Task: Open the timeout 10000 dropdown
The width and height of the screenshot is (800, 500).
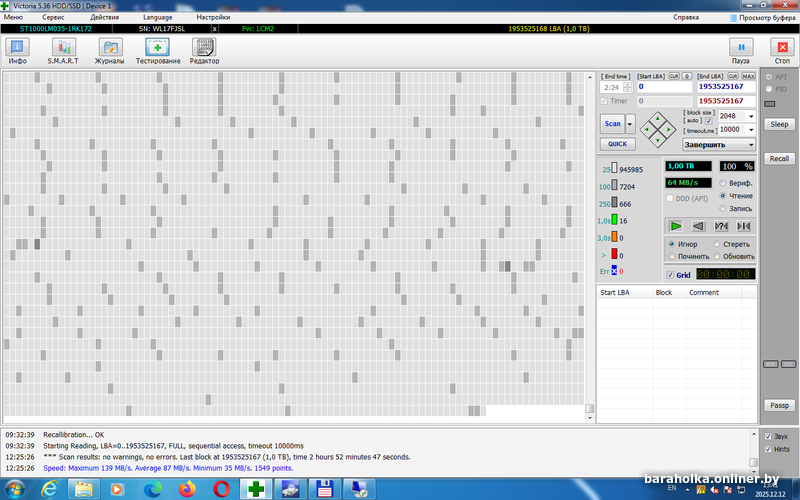Action: point(751,130)
